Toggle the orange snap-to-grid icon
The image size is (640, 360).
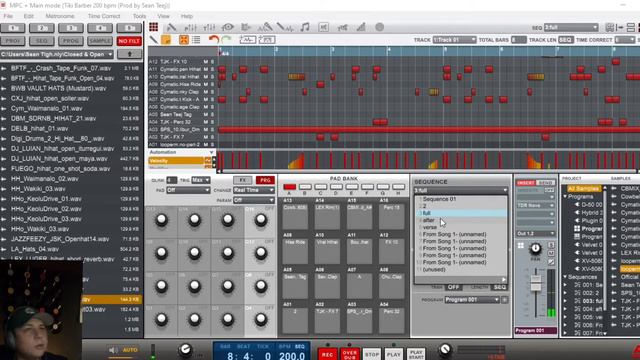click(184, 40)
